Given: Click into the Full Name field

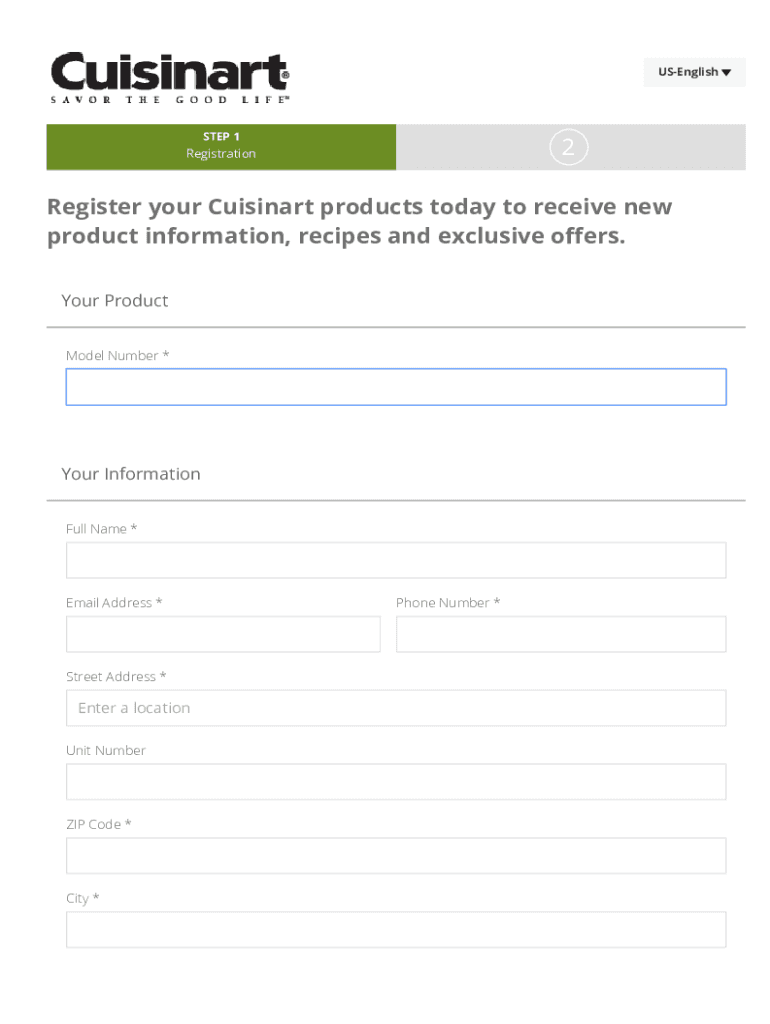Looking at the screenshot, I should coord(395,560).
